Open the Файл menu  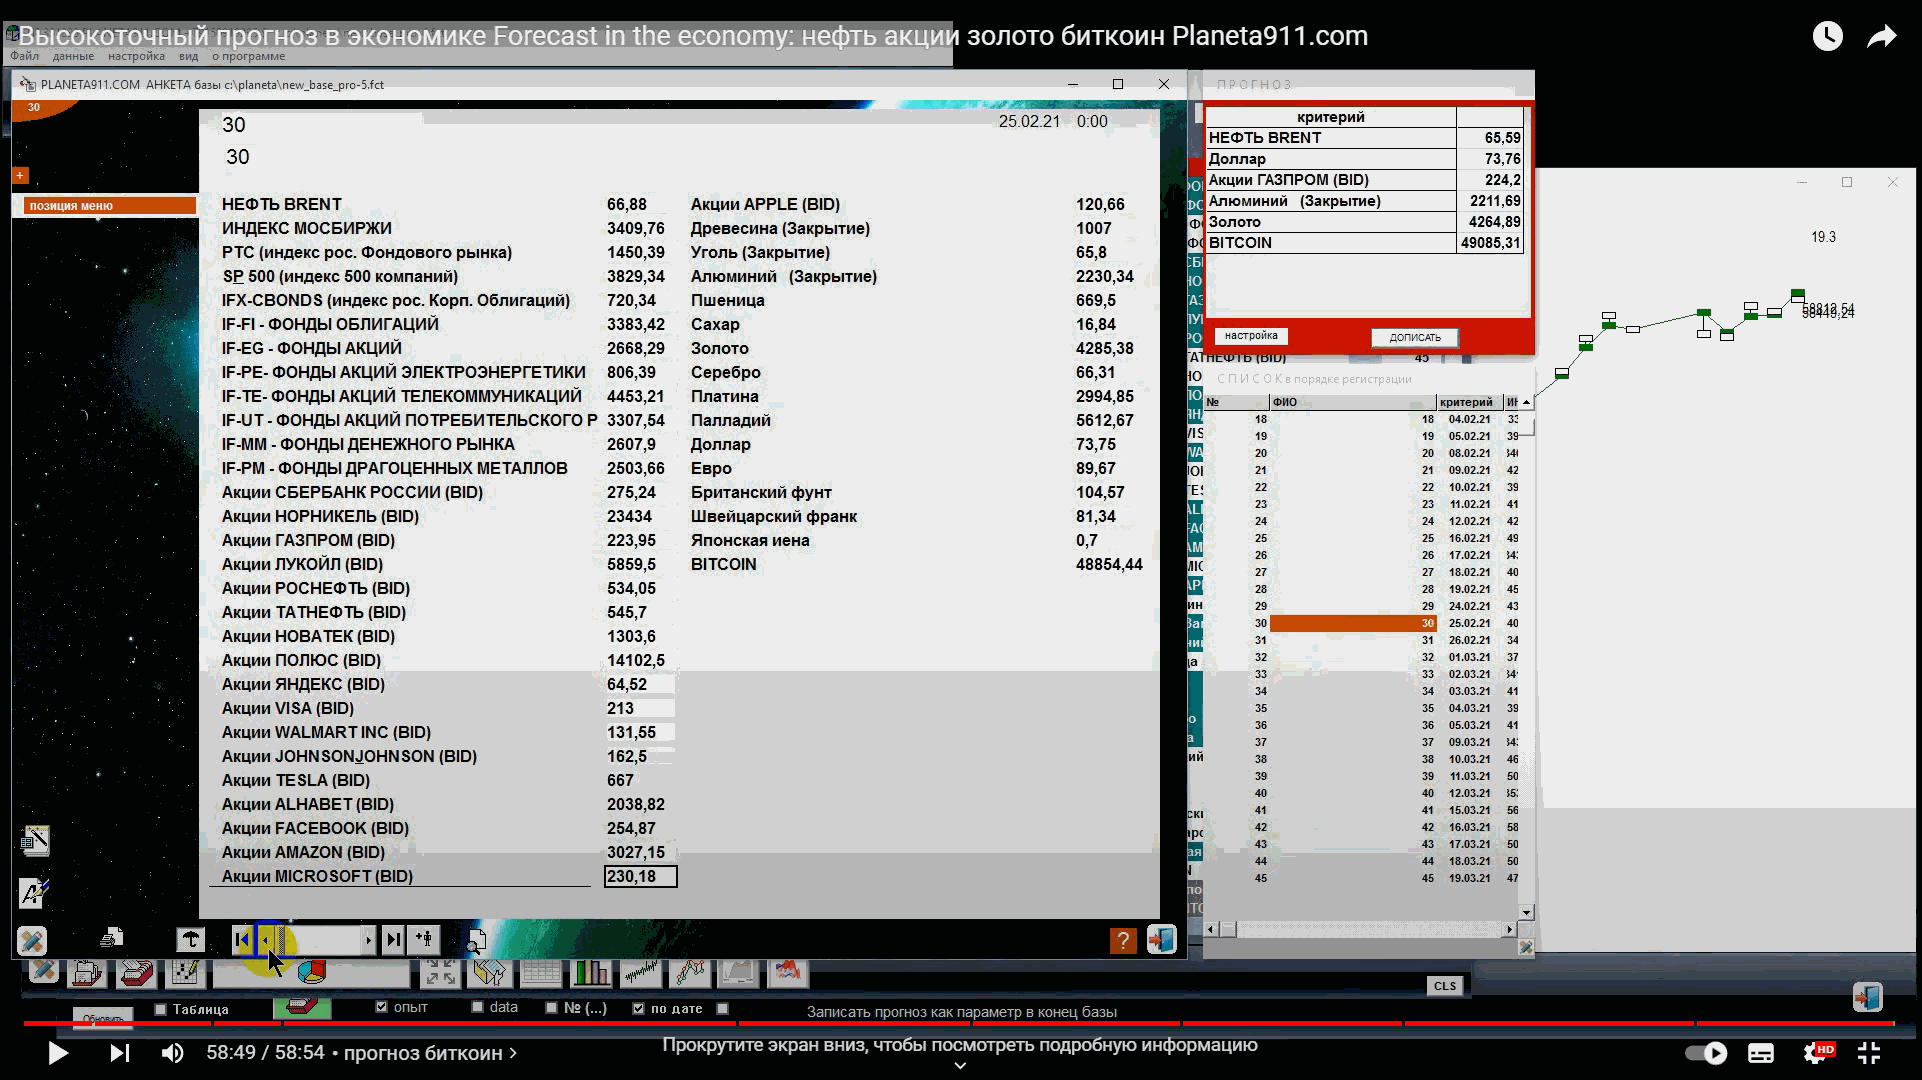click(25, 57)
